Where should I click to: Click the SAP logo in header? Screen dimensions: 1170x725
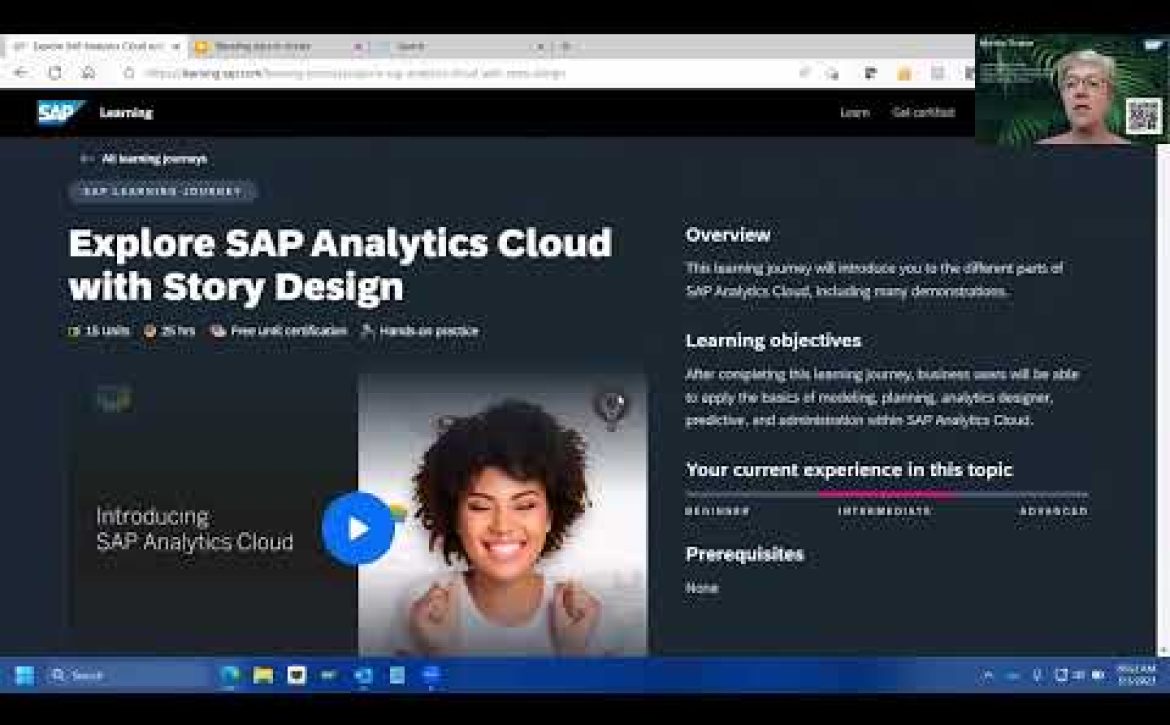pos(60,112)
